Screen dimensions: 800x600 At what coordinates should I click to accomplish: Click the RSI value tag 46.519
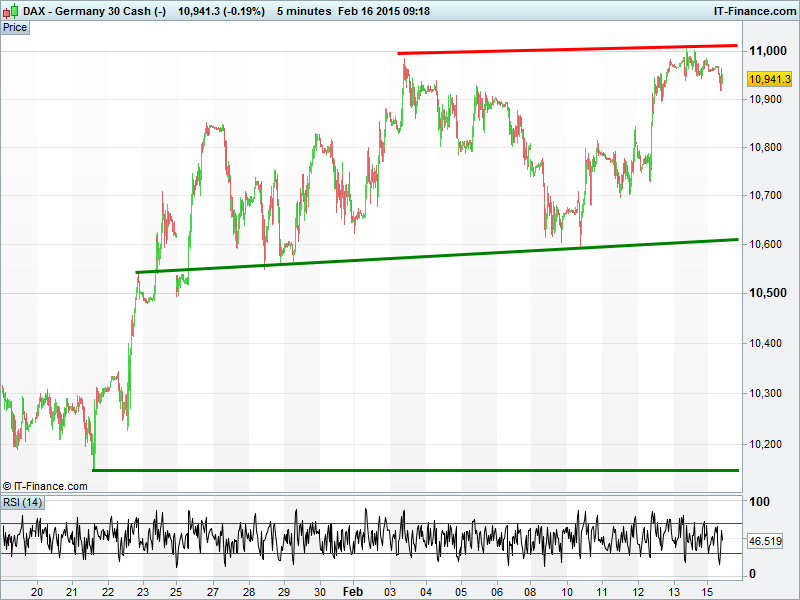click(x=764, y=541)
